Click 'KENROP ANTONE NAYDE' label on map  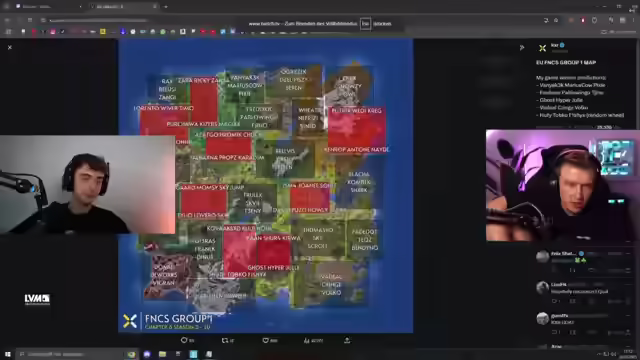click(356, 150)
